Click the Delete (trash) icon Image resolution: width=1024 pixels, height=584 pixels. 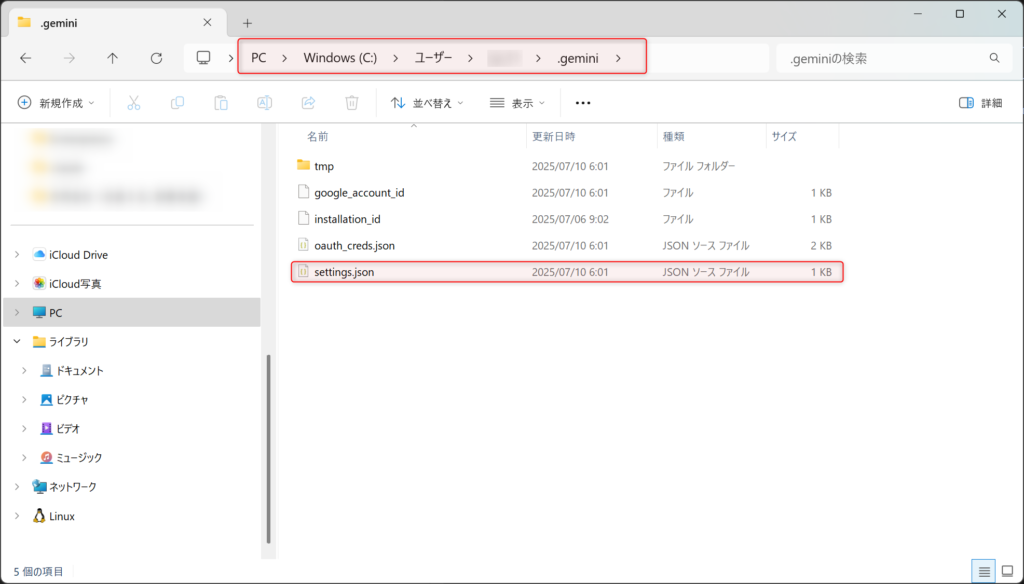point(351,102)
